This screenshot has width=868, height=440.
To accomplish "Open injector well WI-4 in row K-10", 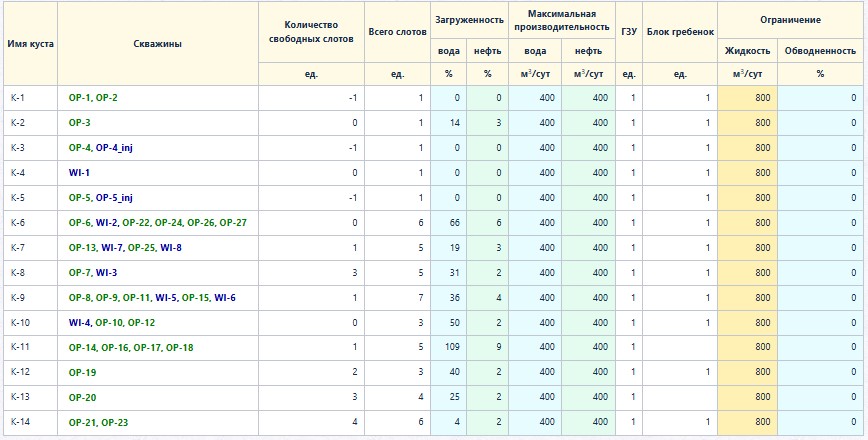I will point(79,323).
